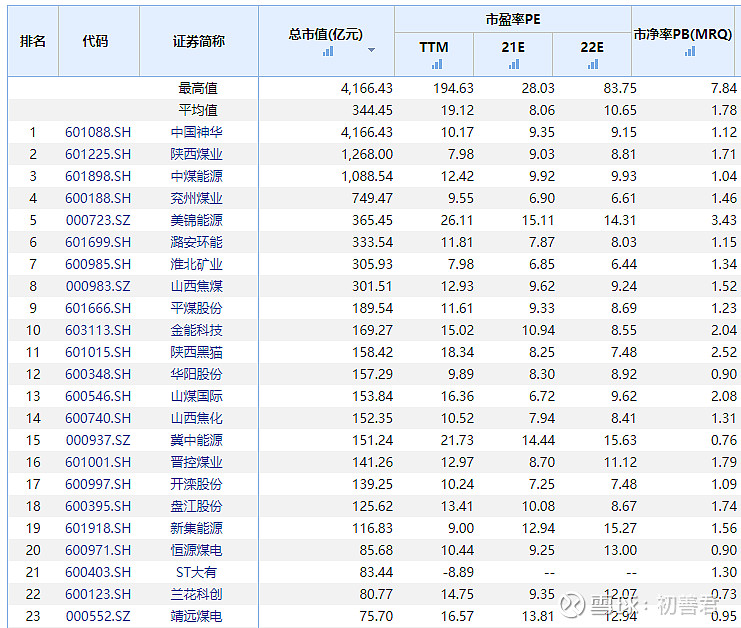Open stock code 000552.SZ
Screen dimensions: 741x628
(x=98, y=616)
